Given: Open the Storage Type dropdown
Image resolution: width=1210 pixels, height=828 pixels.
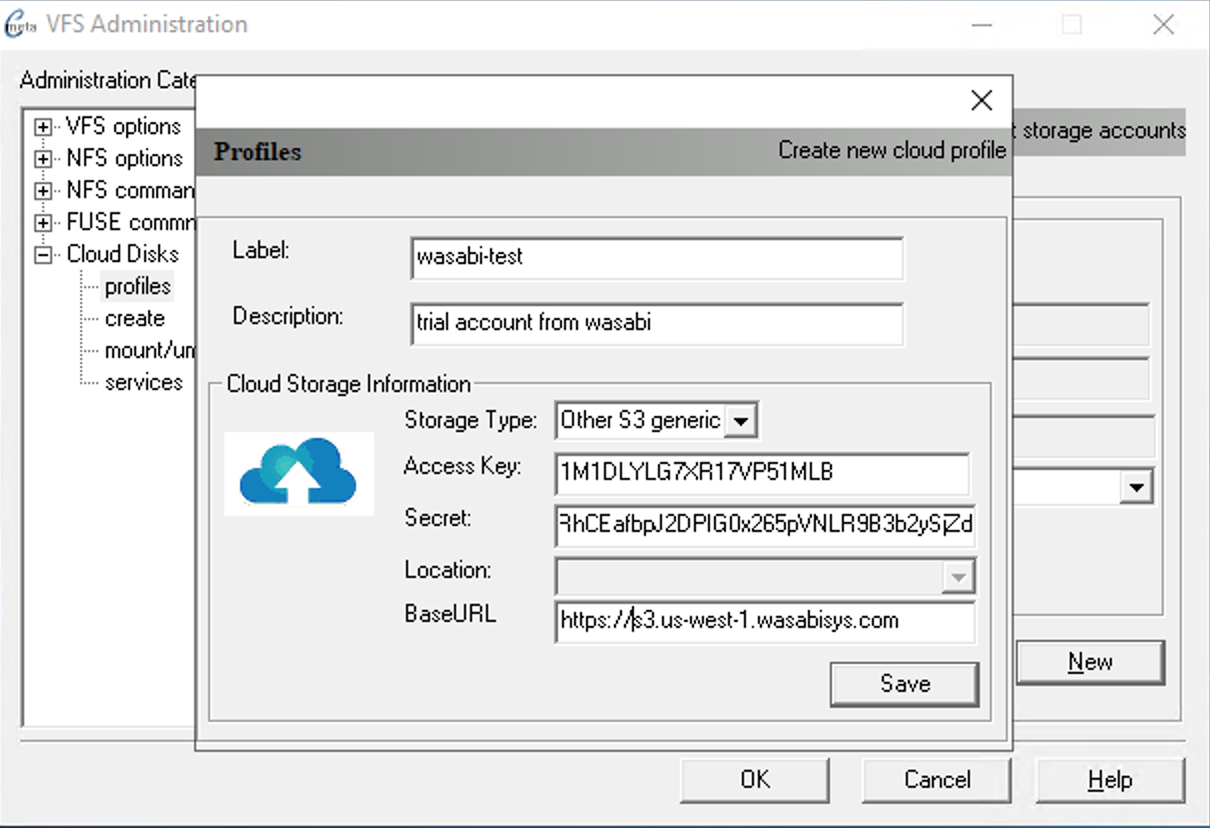Looking at the screenshot, I should (740, 421).
